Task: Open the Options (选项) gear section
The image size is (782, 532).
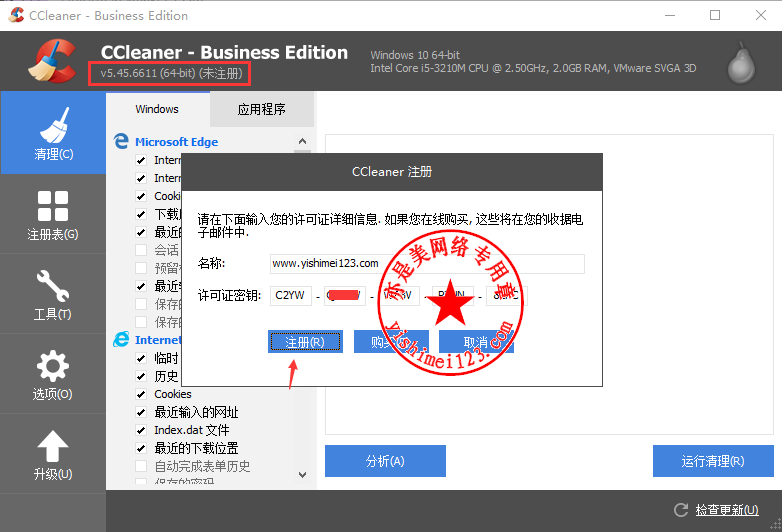Action: point(53,374)
